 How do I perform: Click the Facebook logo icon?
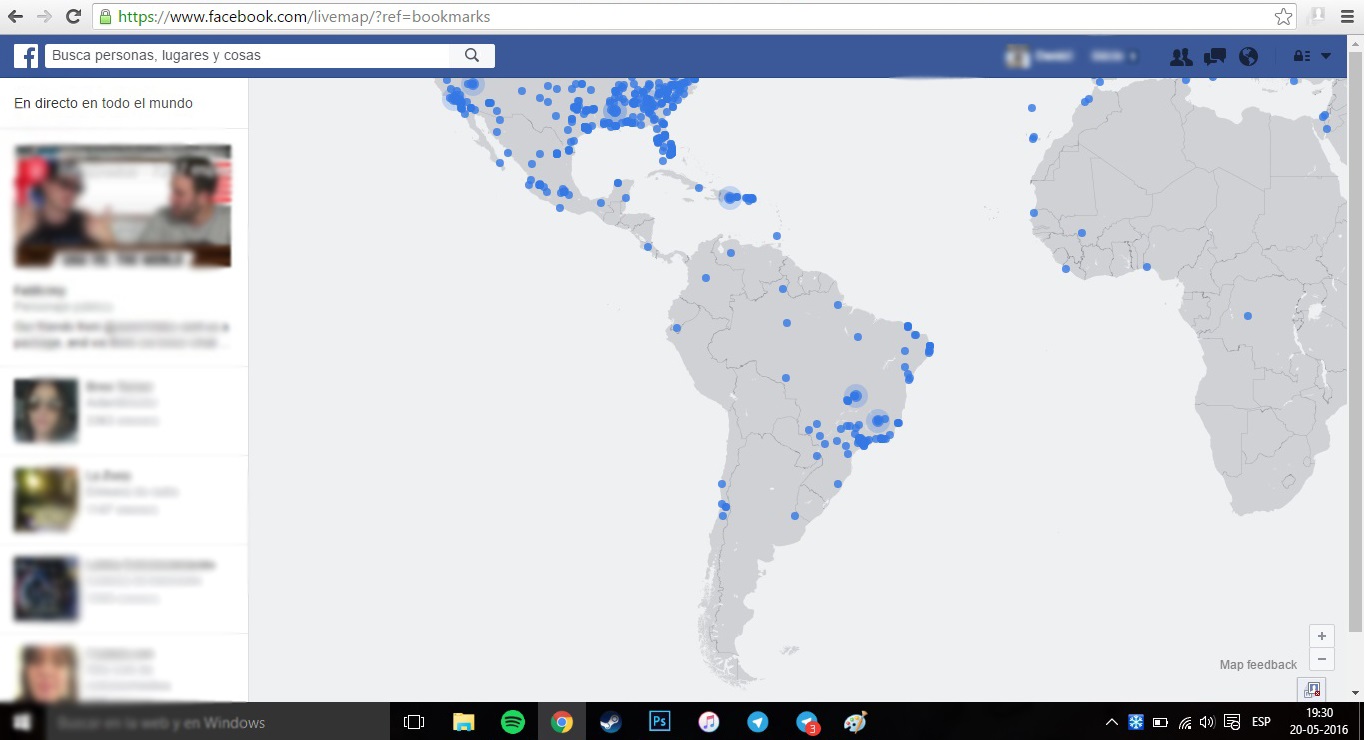[x=26, y=56]
